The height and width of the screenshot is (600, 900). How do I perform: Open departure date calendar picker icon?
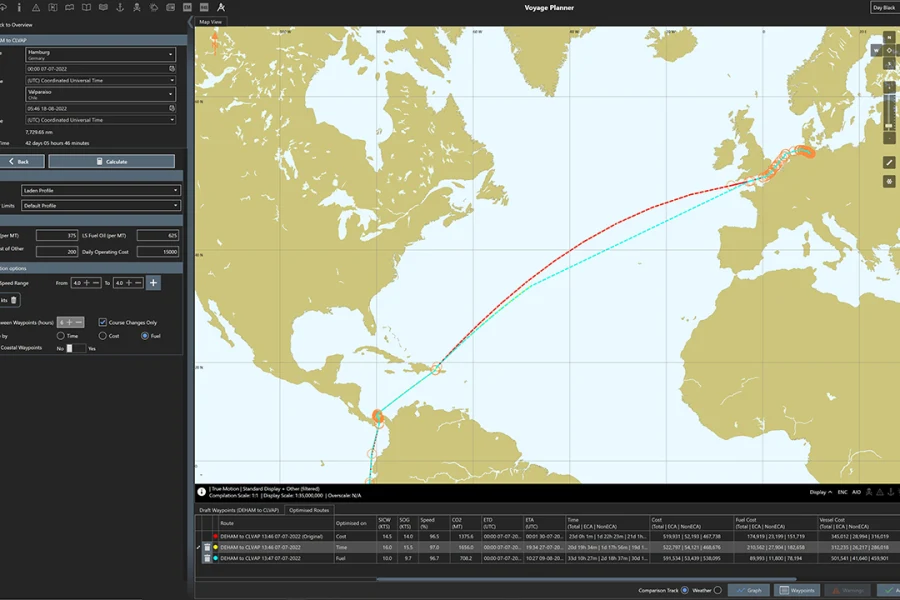(172, 69)
